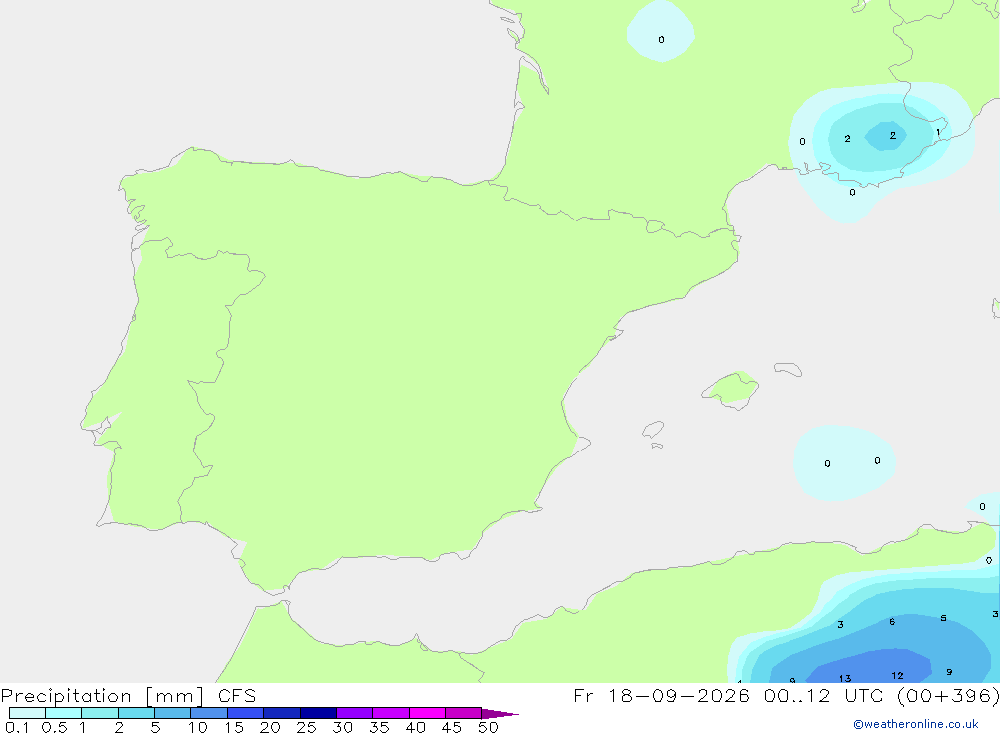Image resolution: width=1000 pixels, height=733 pixels.
Task: Select the 5–10 mm blue legend swatch
Action: click(x=173, y=713)
